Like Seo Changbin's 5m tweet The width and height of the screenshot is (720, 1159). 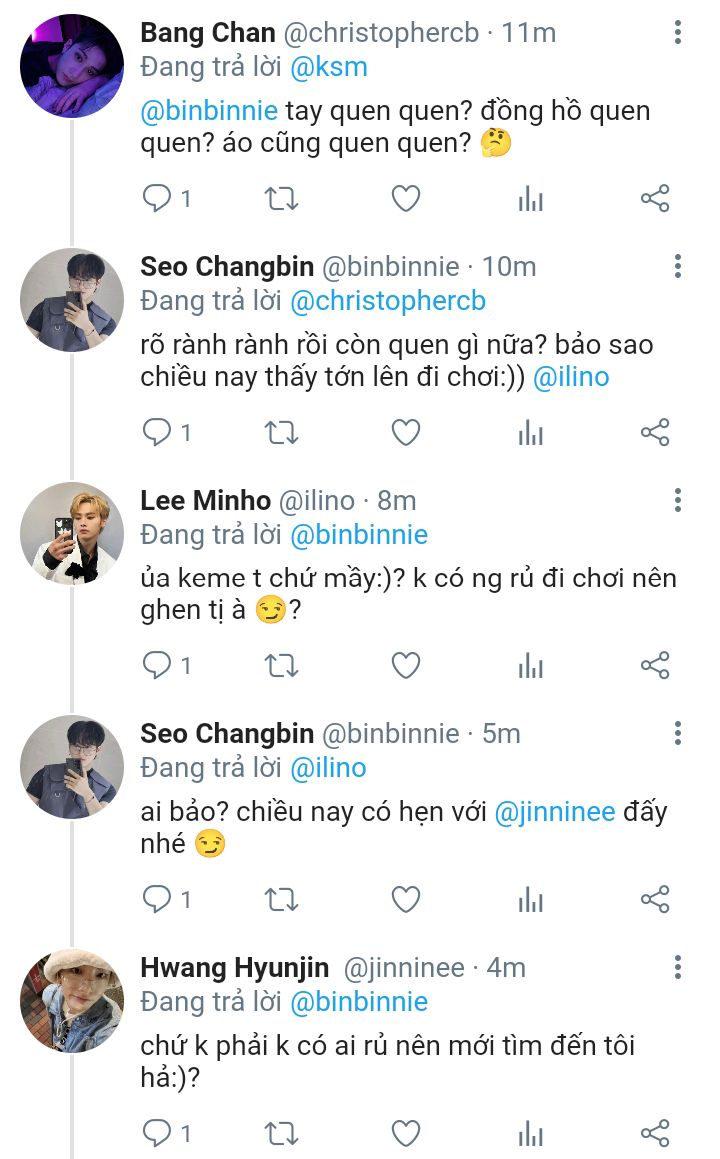(x=405, y=900)
